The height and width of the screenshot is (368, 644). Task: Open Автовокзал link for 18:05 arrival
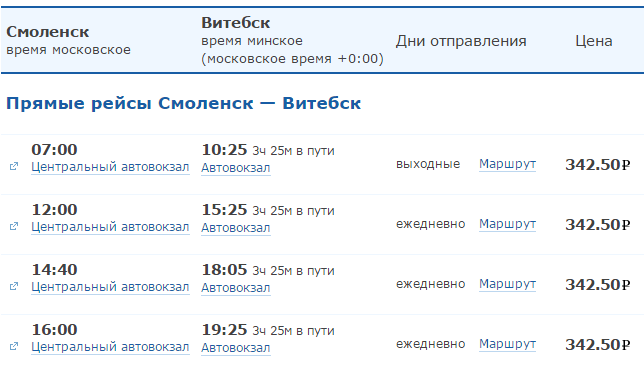click(x=236, y=288)
